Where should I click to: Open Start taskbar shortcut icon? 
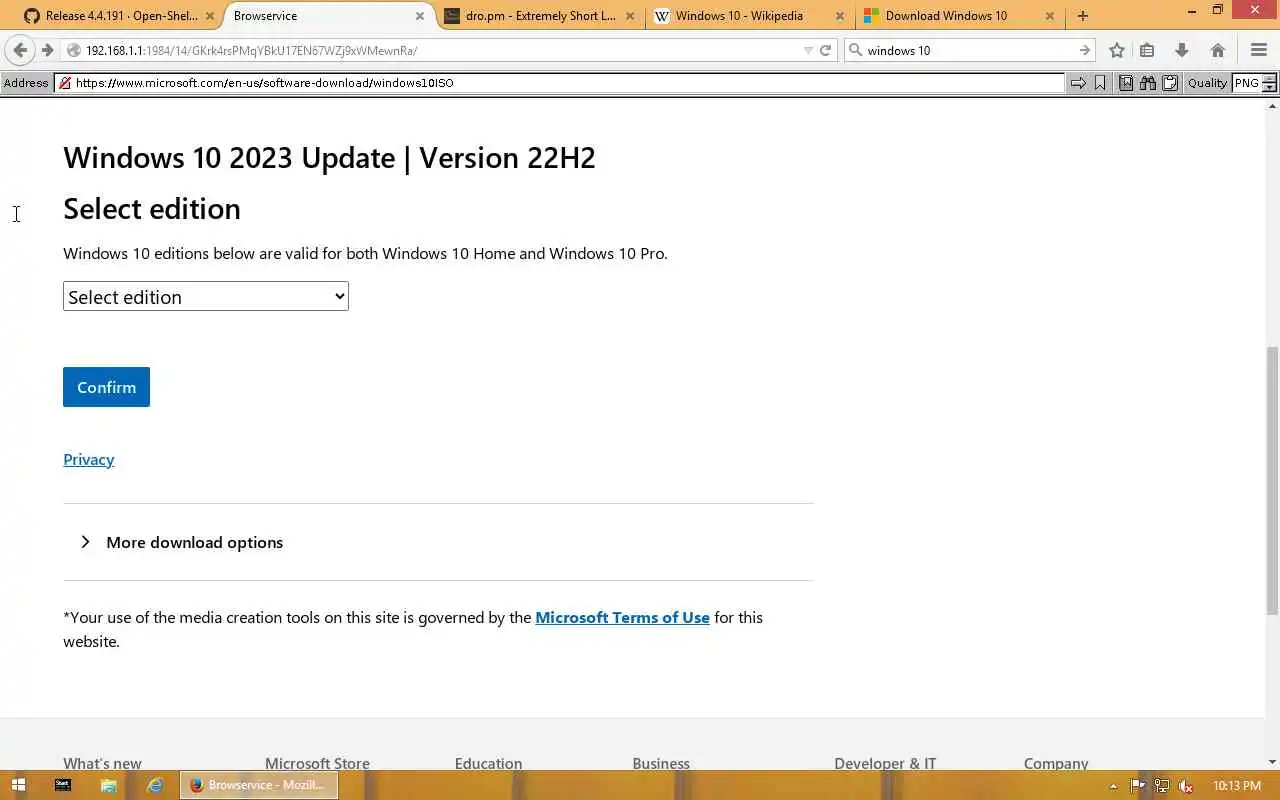63,785
